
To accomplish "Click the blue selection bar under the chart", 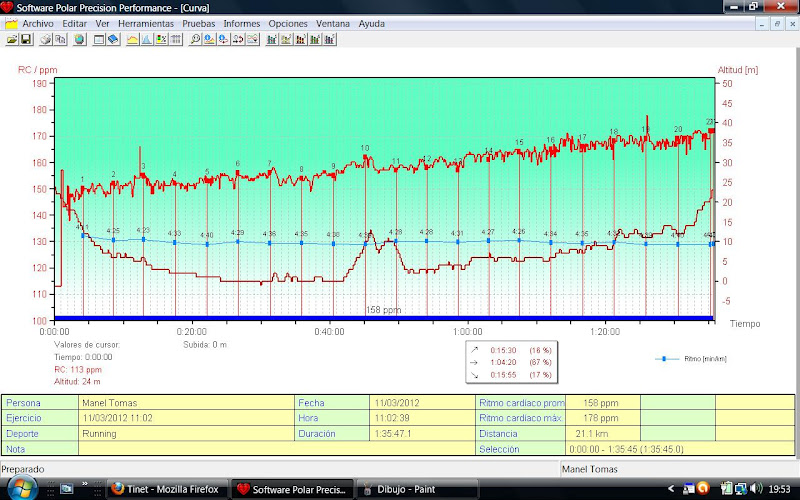I will coord(384,318).
